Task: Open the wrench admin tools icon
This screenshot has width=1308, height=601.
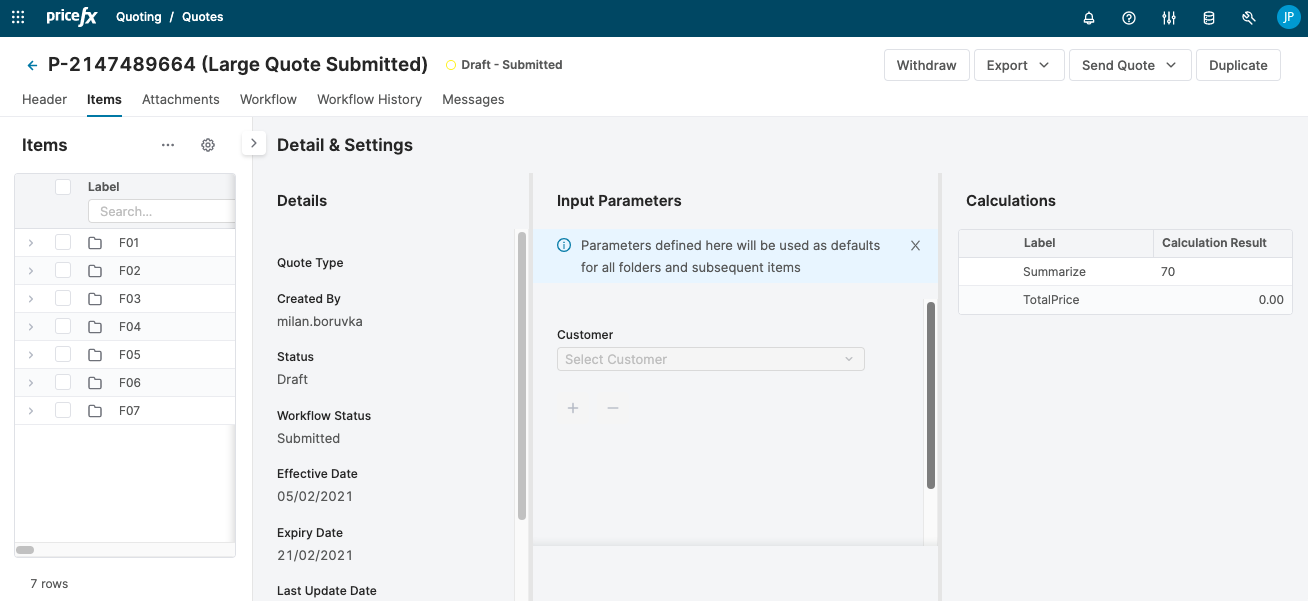Action: click(x=1248, y=17)
